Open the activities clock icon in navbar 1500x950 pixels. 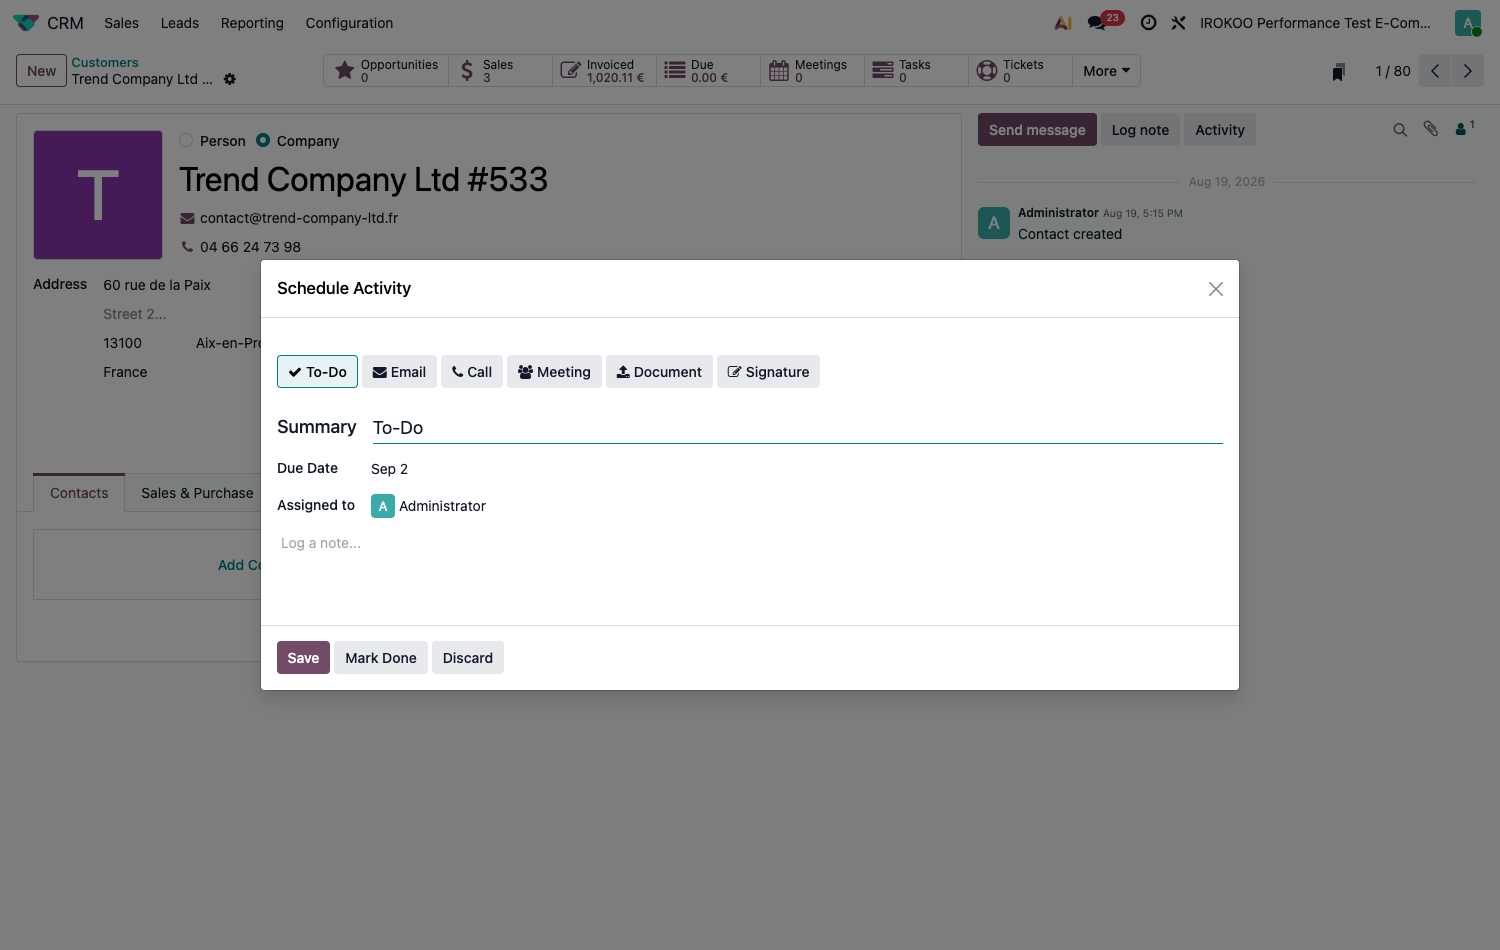coord(1148,22)
